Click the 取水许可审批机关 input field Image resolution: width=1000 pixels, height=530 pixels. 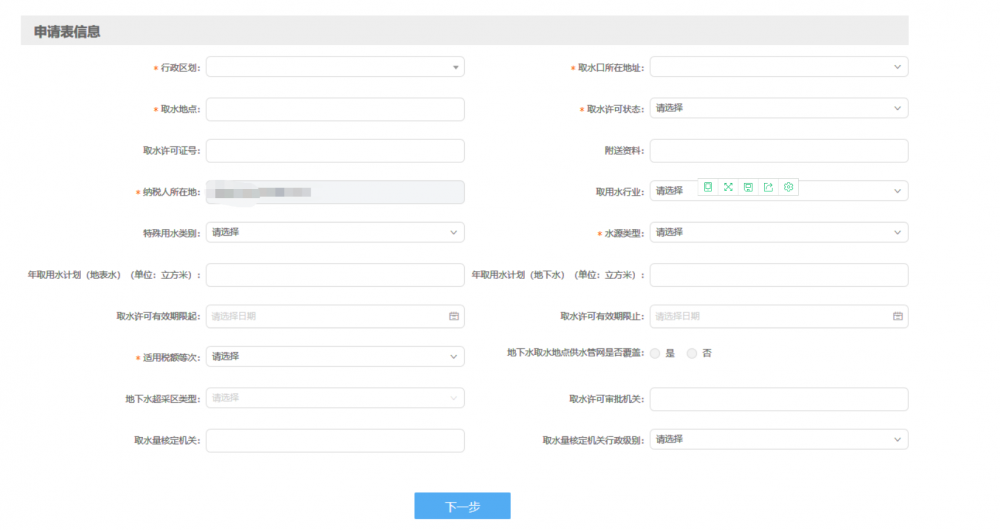pos(778,399)
